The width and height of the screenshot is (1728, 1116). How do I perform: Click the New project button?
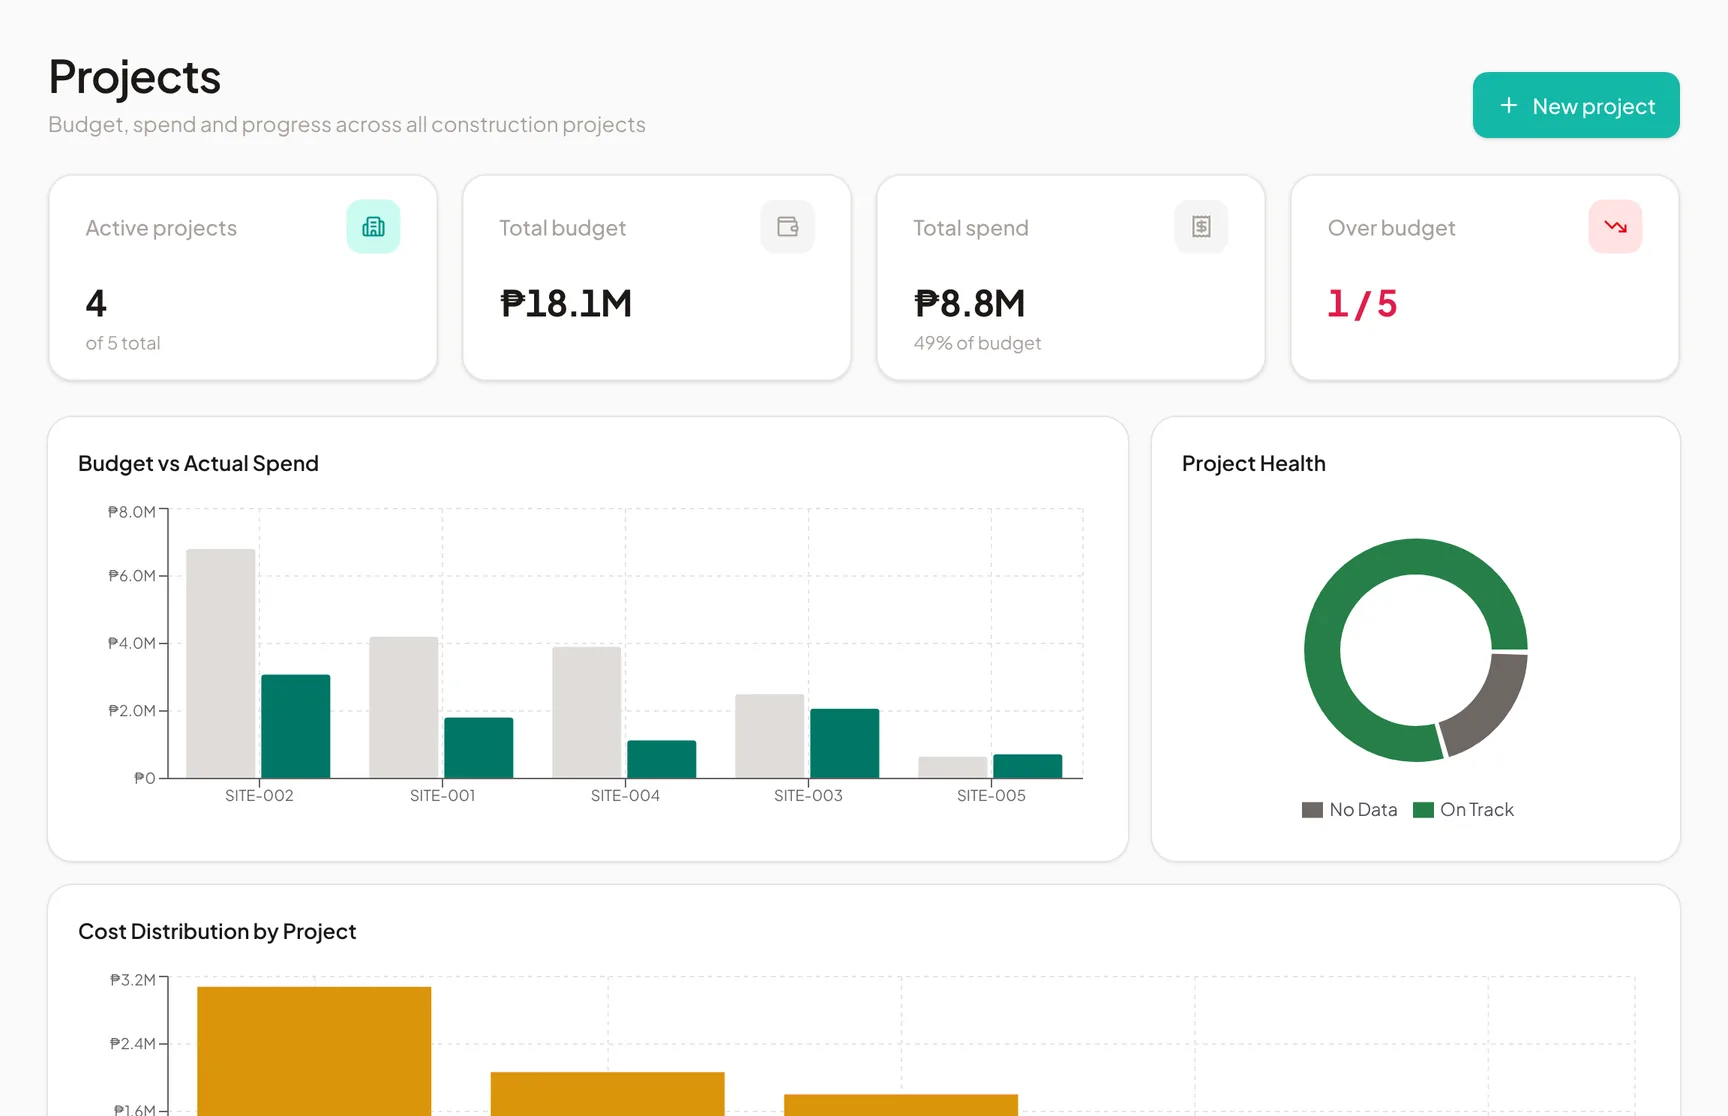[1576, 105]
